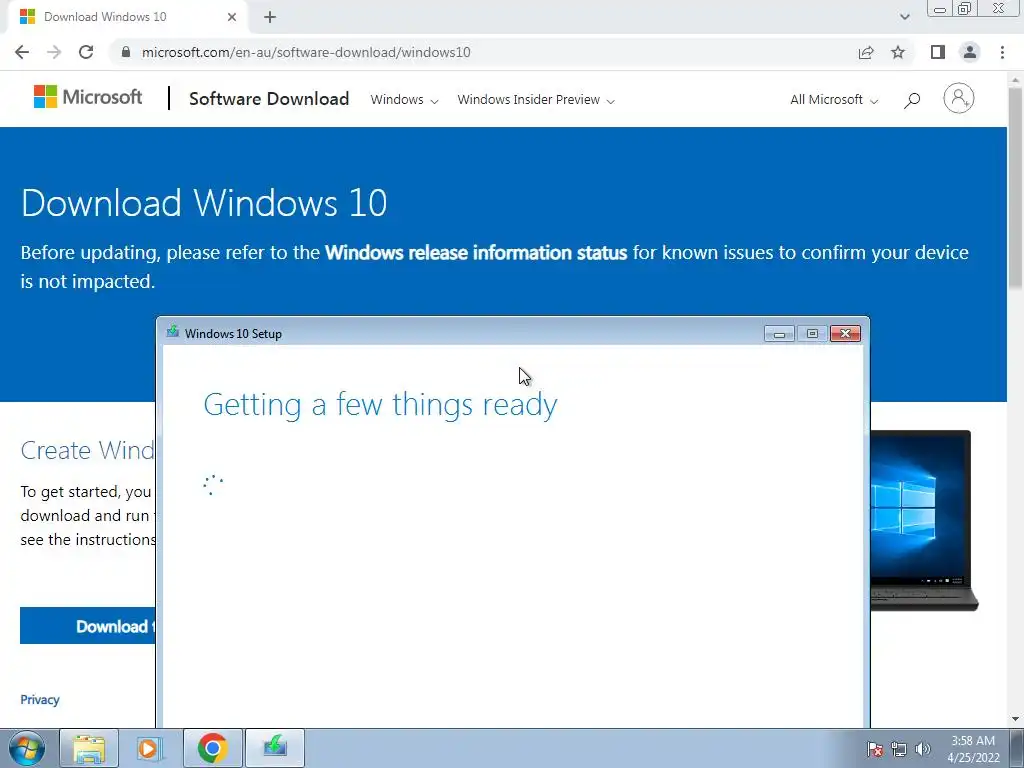Click the page vertical scrollbar thumb
The image size is (1024, 768).
[1015, 189]
